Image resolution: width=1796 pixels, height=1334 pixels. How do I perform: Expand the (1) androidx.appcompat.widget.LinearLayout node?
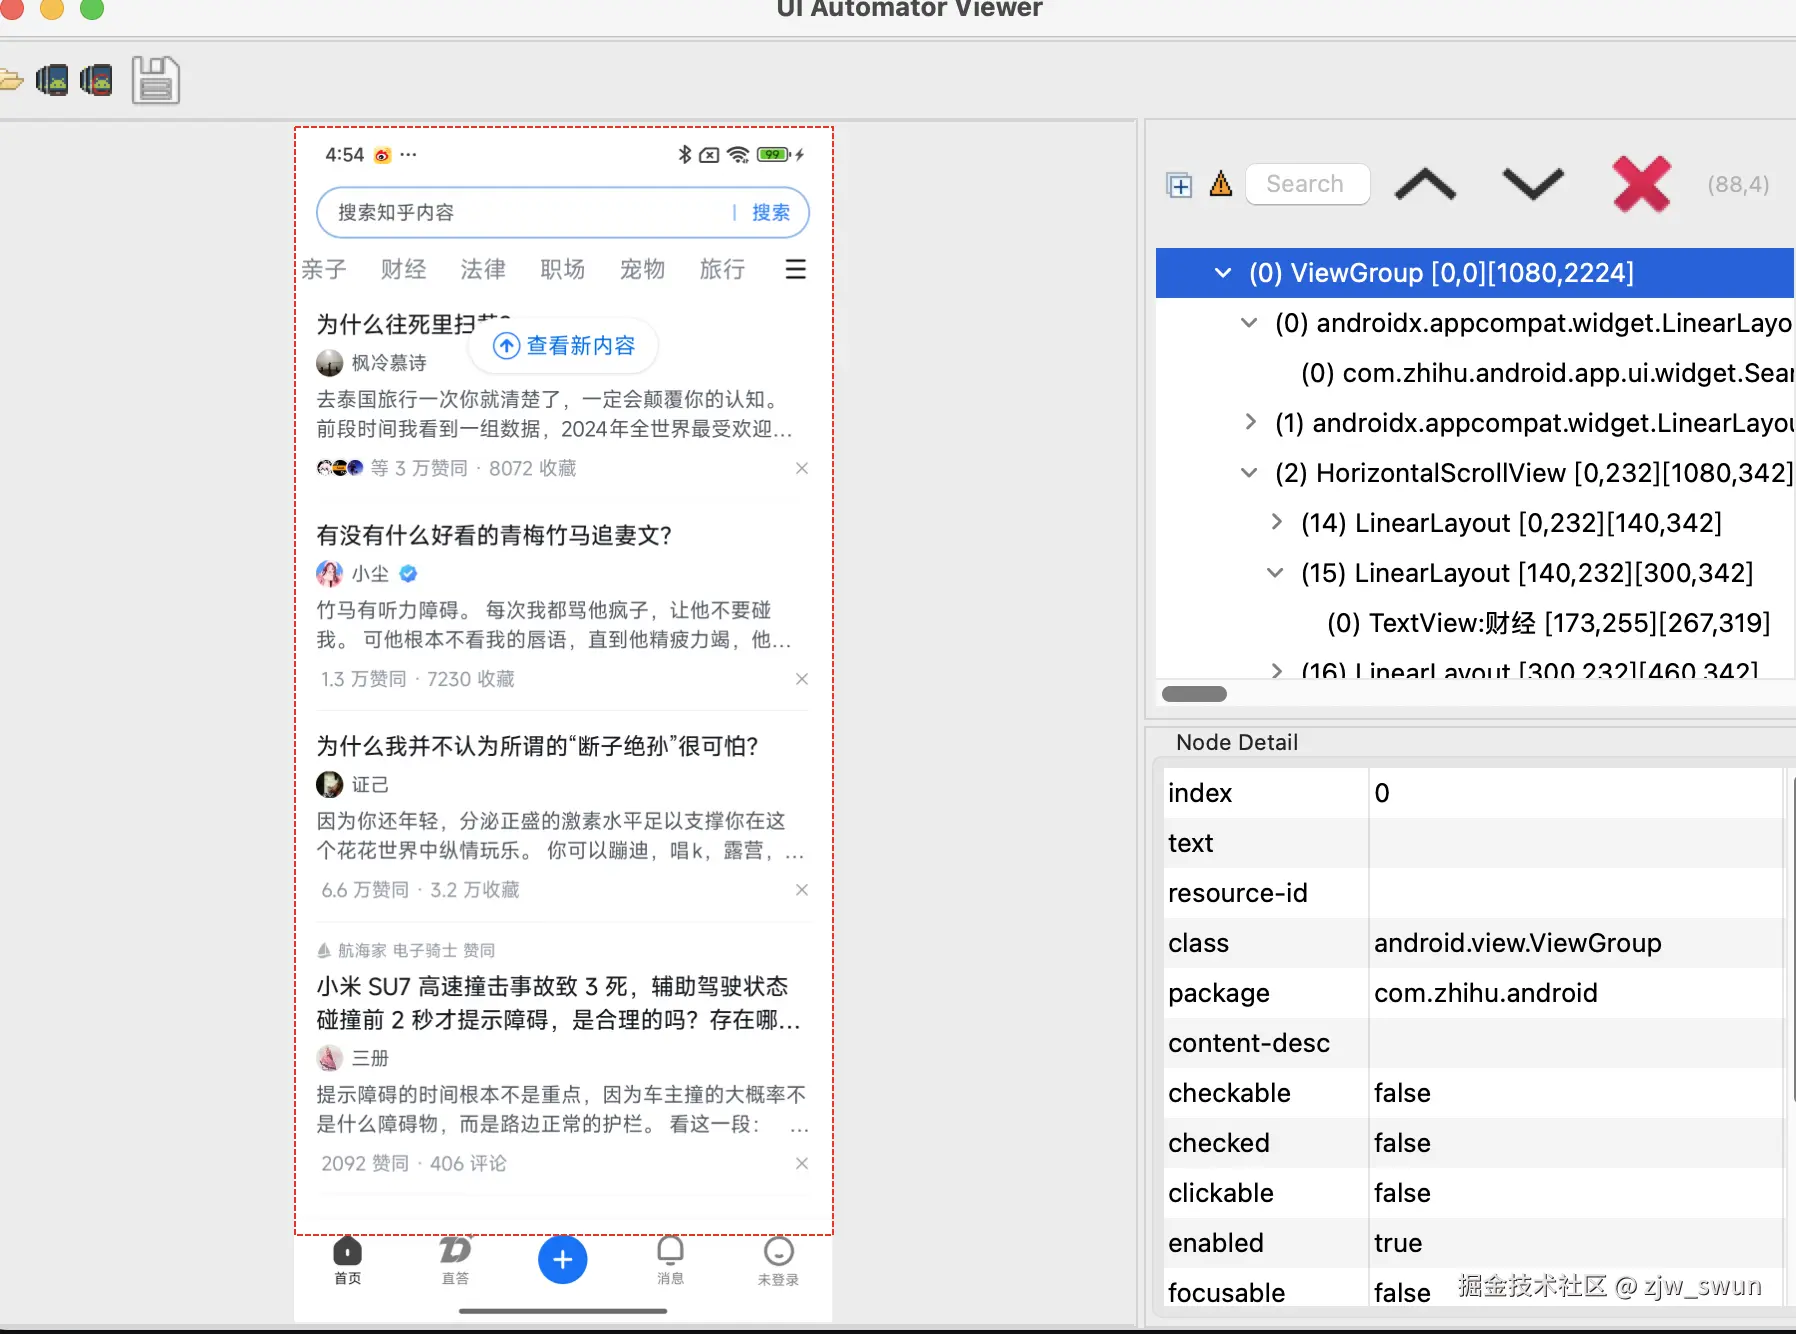1249,423
